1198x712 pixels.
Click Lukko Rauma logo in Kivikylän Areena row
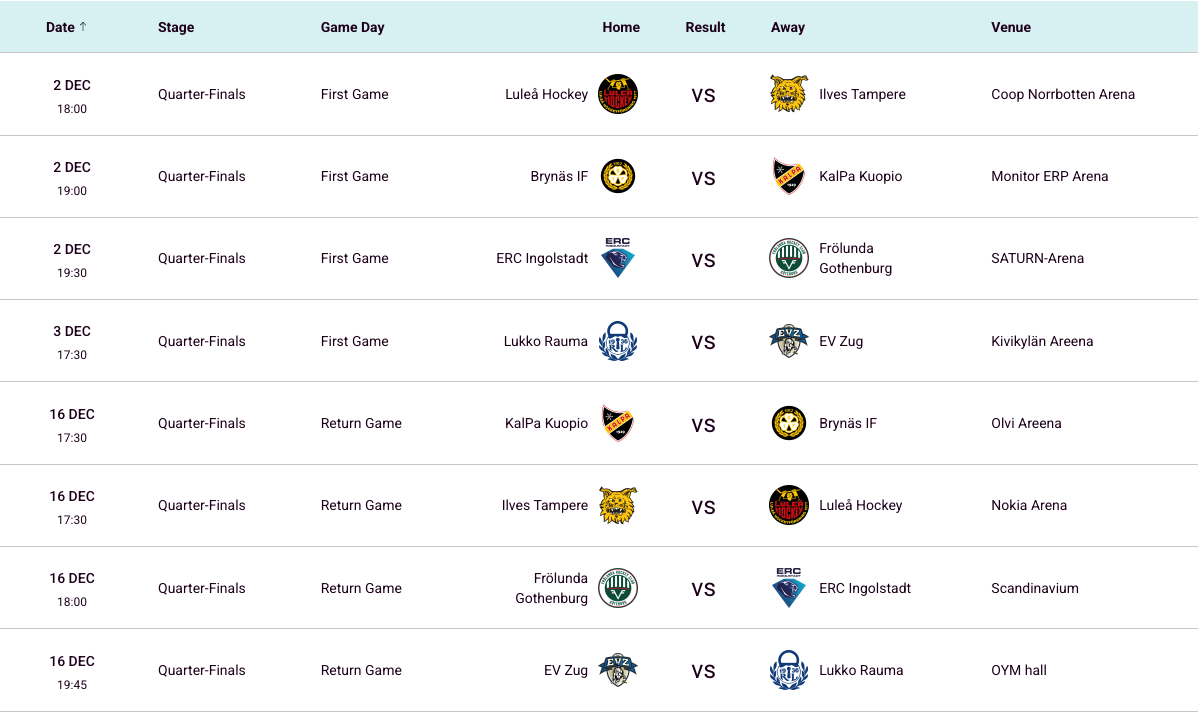coord(618,341)
